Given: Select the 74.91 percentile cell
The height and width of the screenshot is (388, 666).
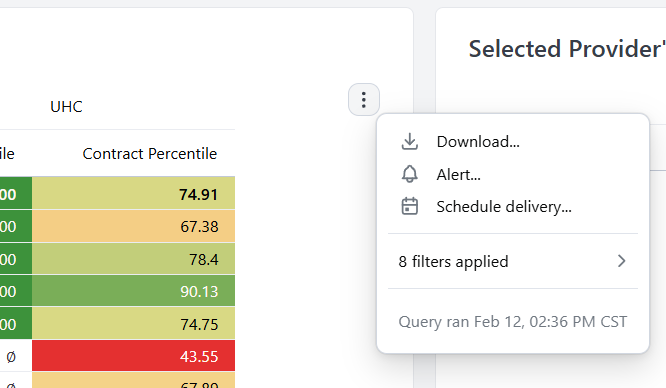Looking at the screenshot, I should (x=133, y=193).
